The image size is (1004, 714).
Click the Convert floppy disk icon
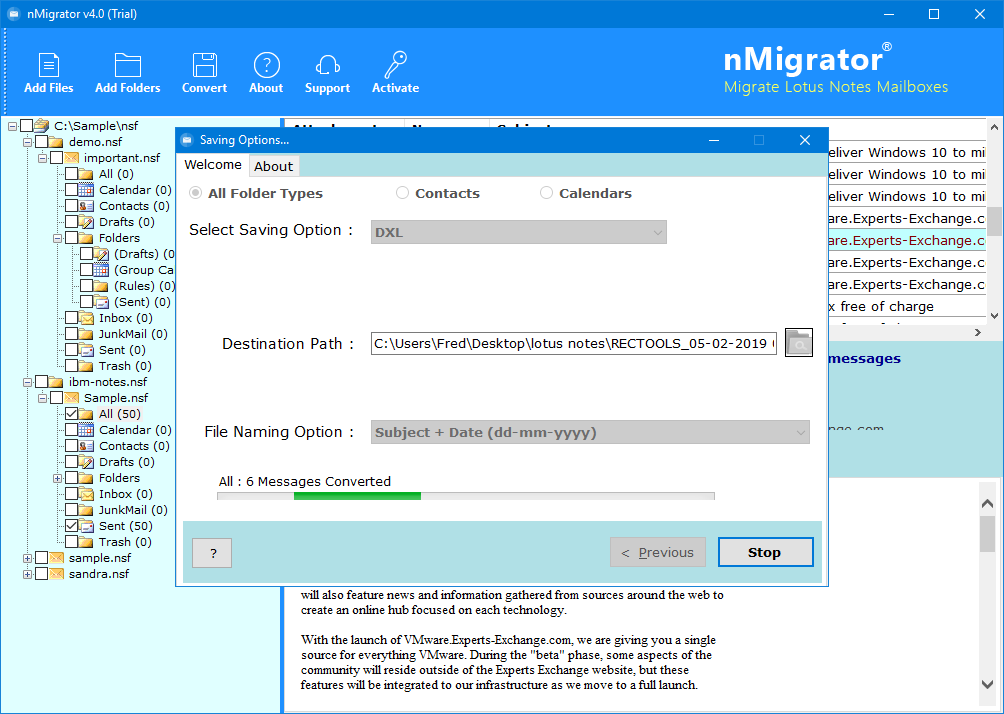[x=204, y=65]
